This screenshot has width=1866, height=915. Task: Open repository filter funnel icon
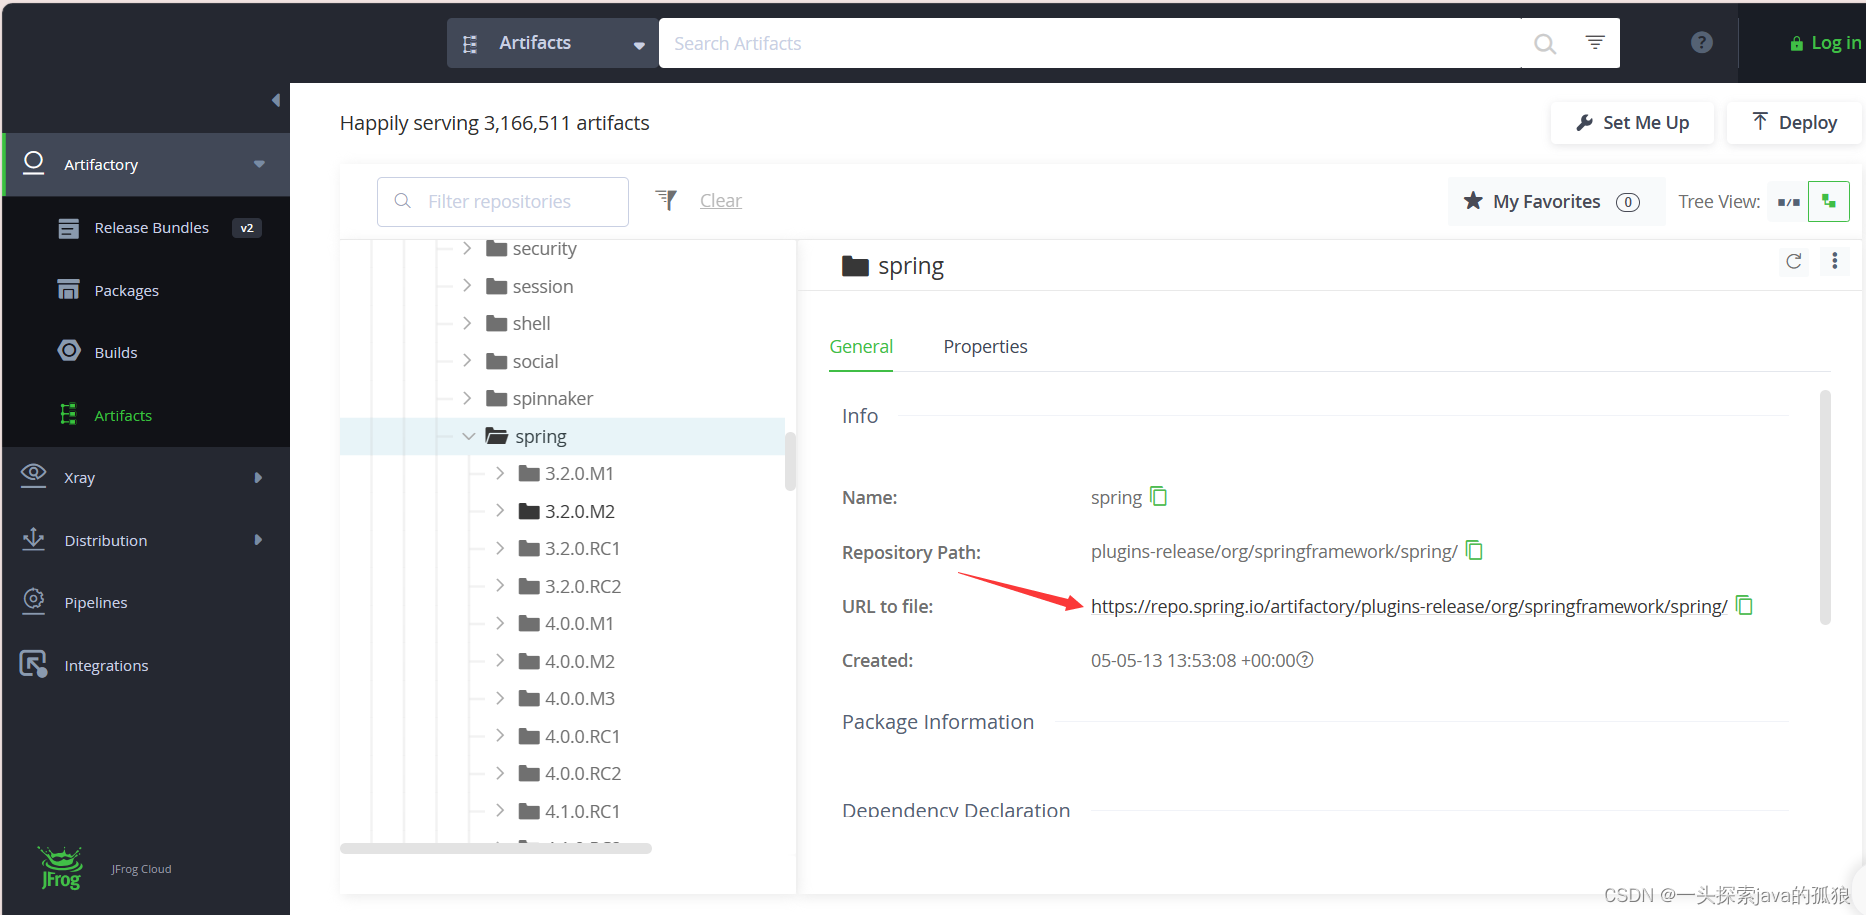click(x=666, y=201)
